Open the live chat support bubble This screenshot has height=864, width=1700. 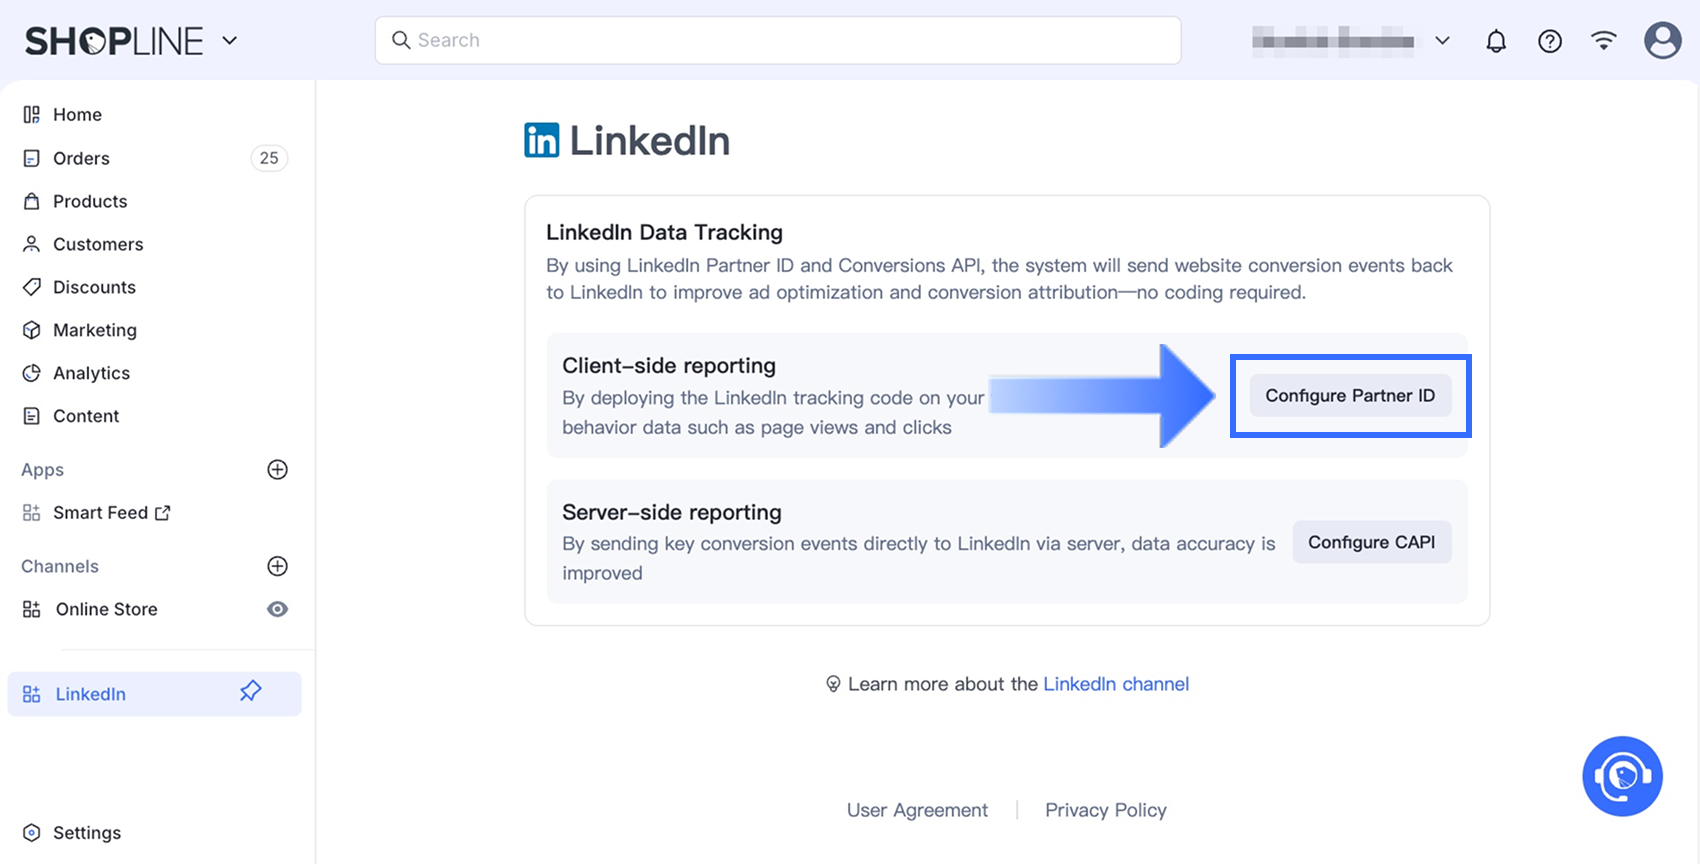point(1622,776)
